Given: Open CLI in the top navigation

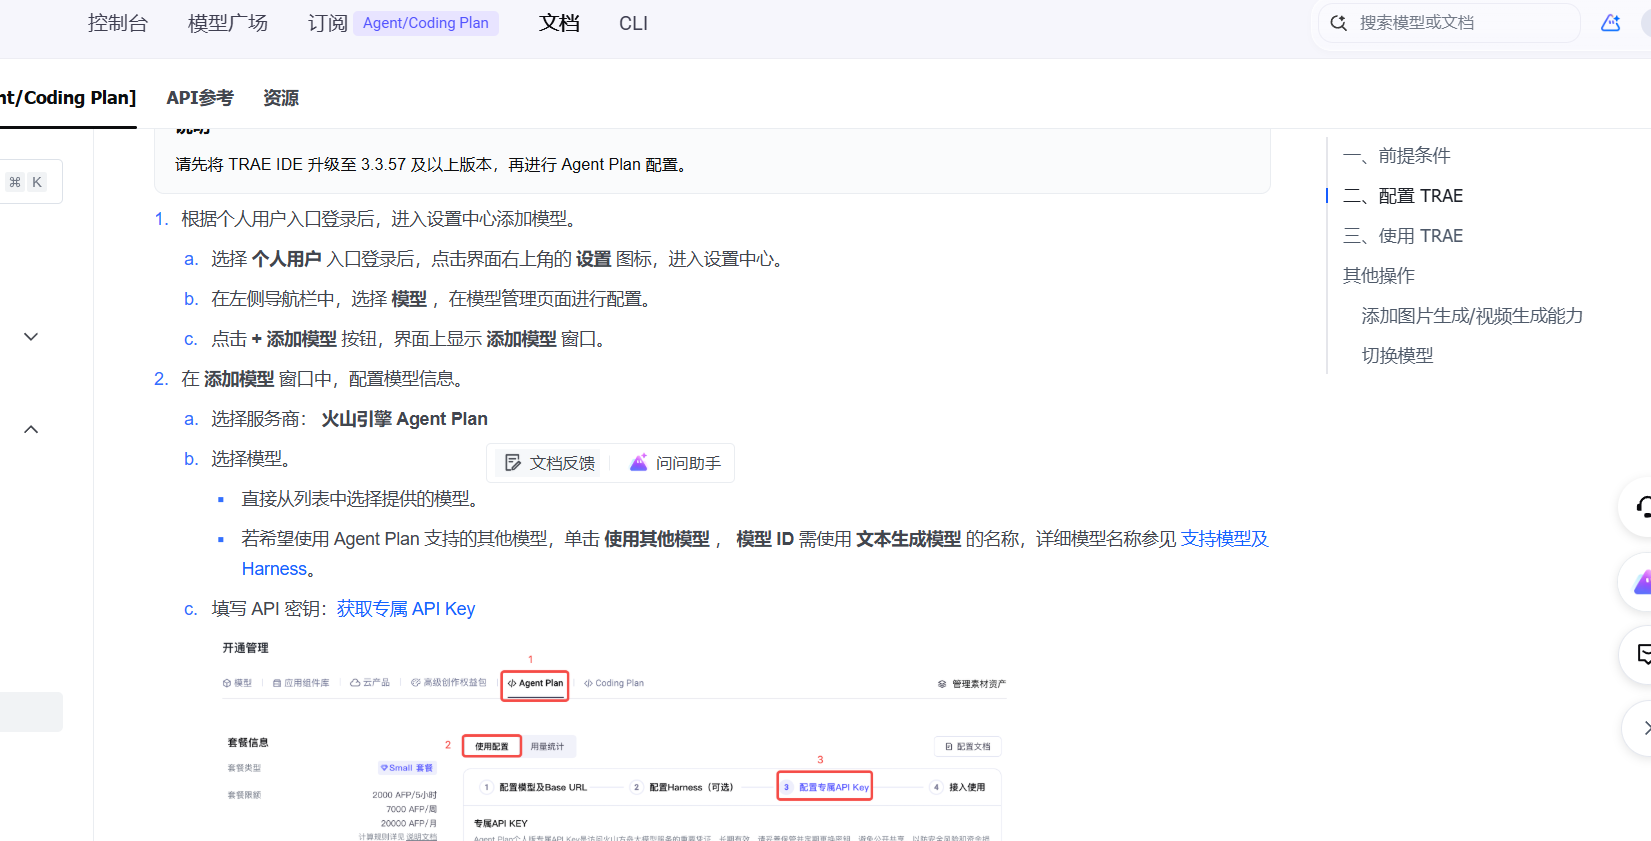Looking at the screenshot, I should coord(633,23).
